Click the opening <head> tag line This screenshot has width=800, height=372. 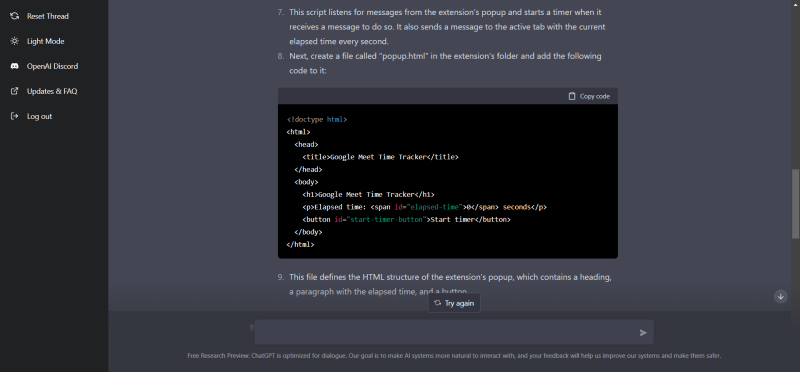click(306, 144)
